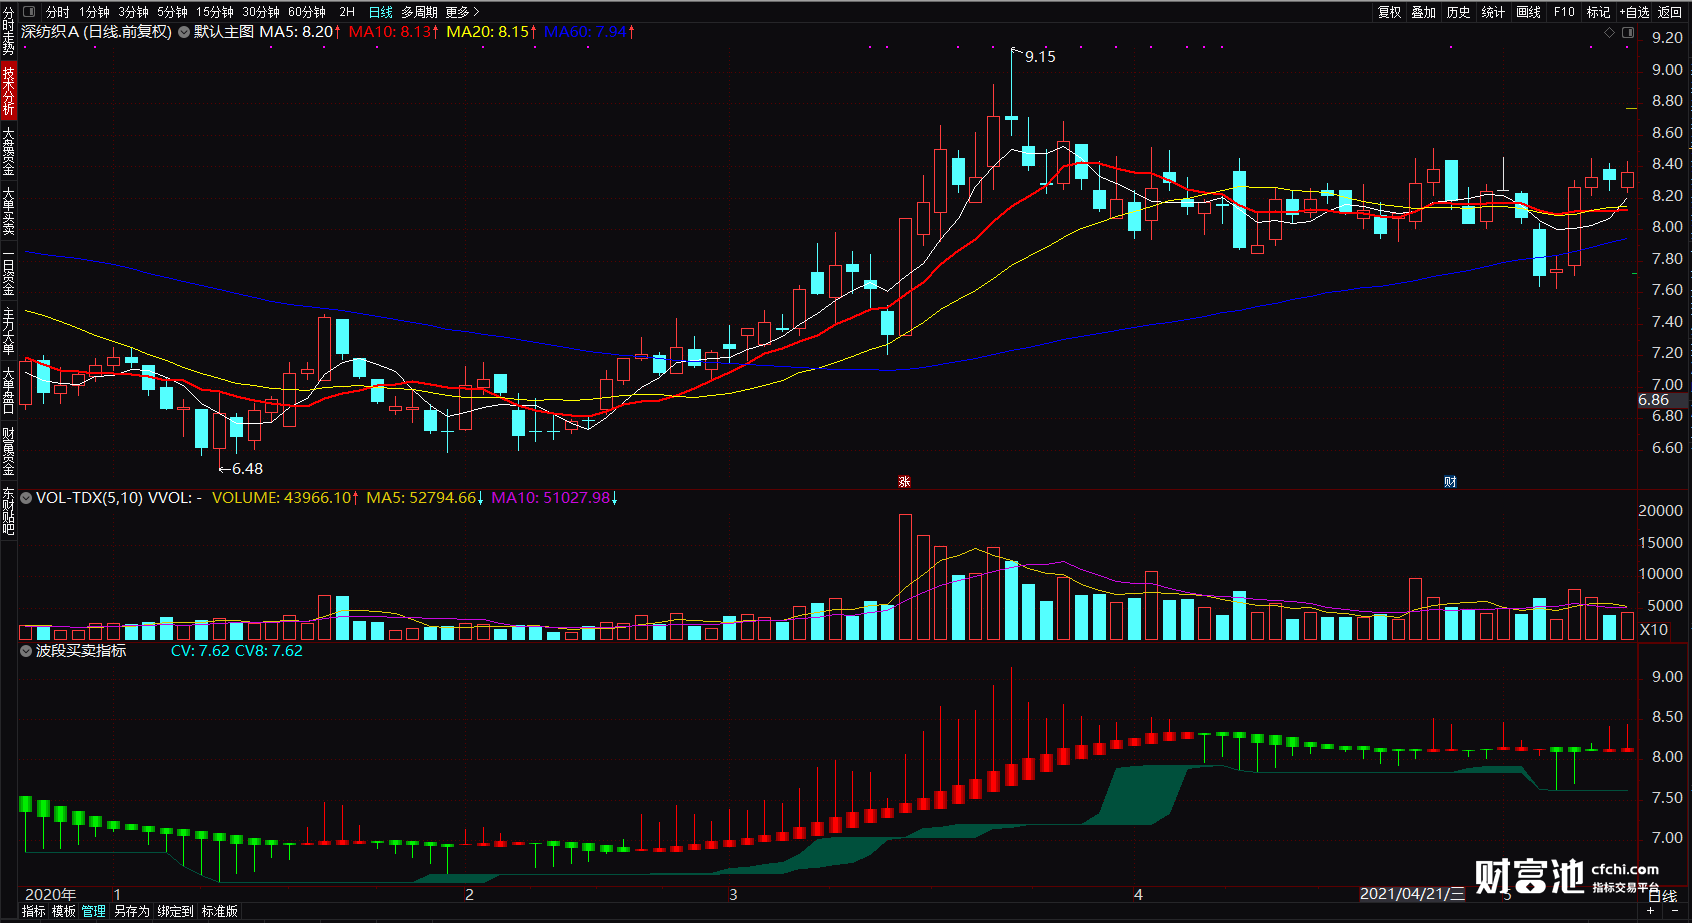The image size is (1692, 923).
Task: Expand the VOL-TDX indicator dropdown circle
Action: coord(26,497)
